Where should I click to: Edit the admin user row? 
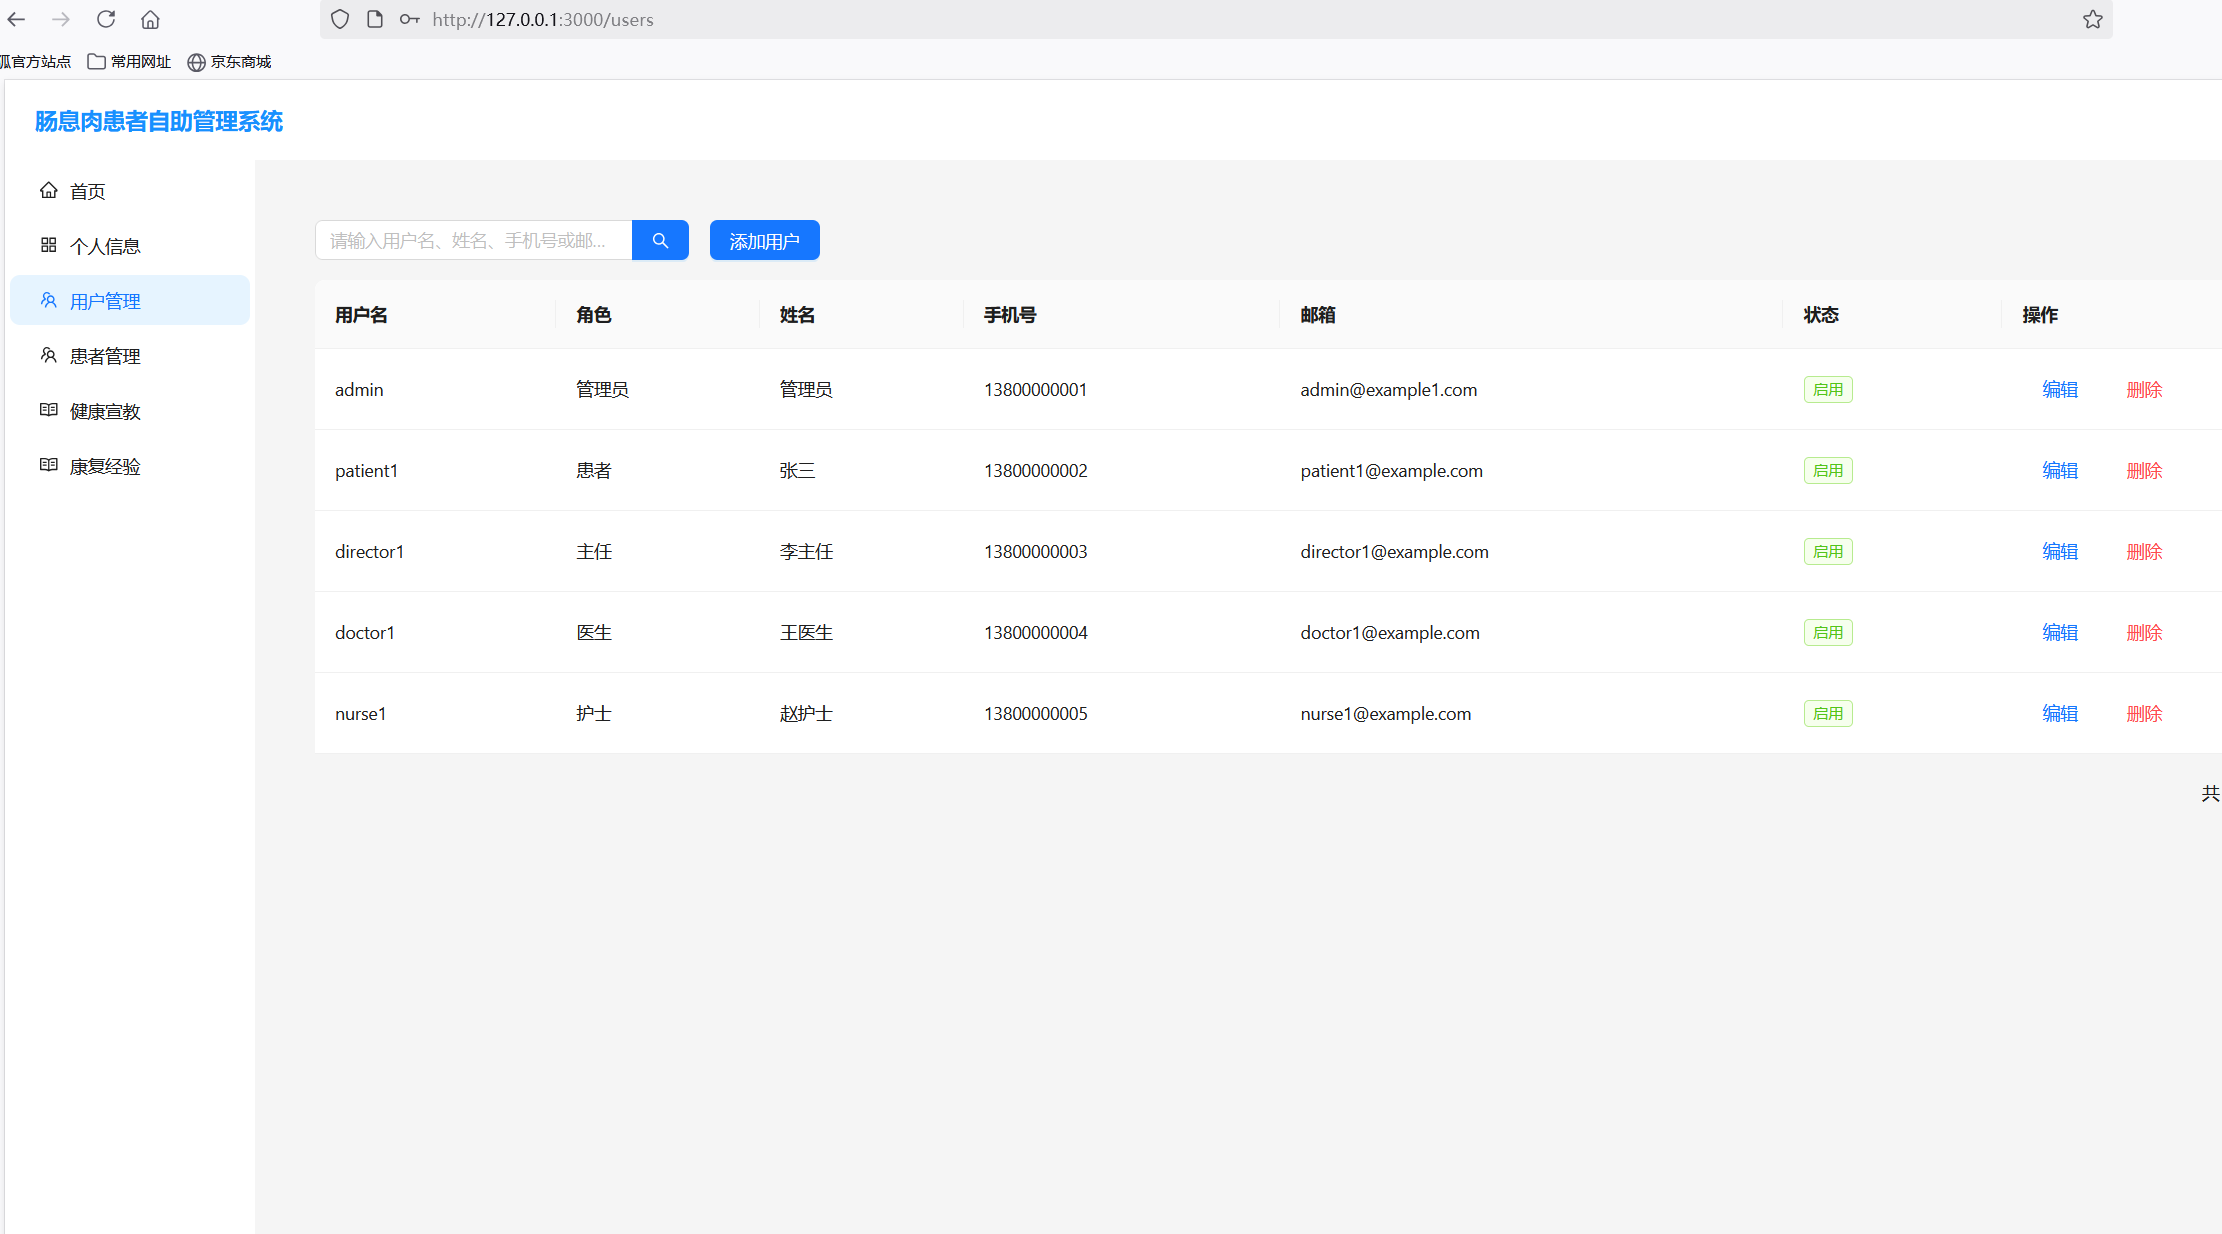[x=2059, y=389]
